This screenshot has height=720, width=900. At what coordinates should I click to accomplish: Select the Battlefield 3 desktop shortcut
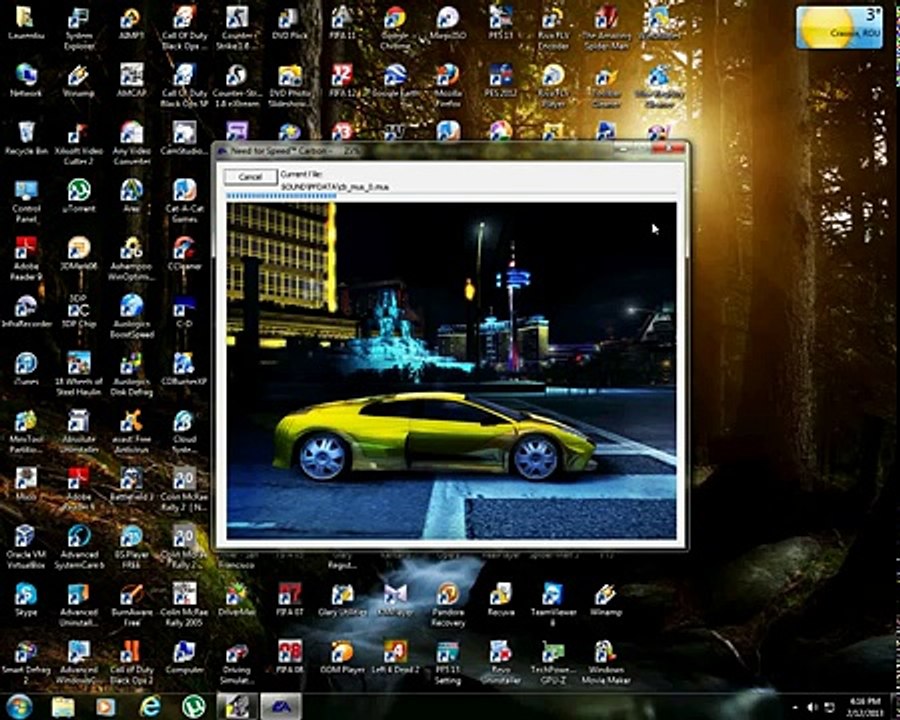131,485
